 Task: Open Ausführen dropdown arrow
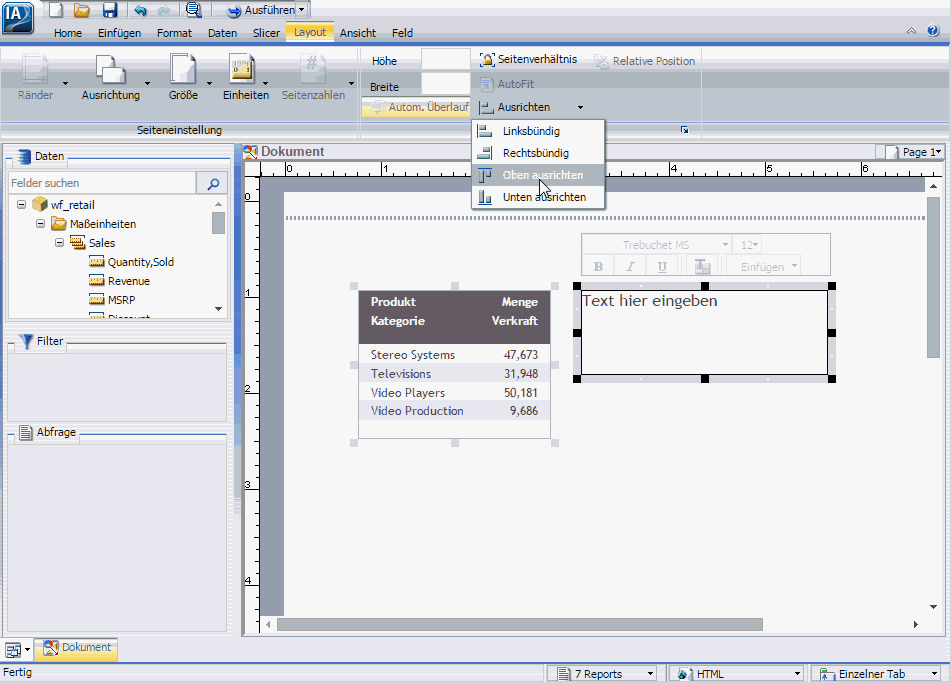301,10
